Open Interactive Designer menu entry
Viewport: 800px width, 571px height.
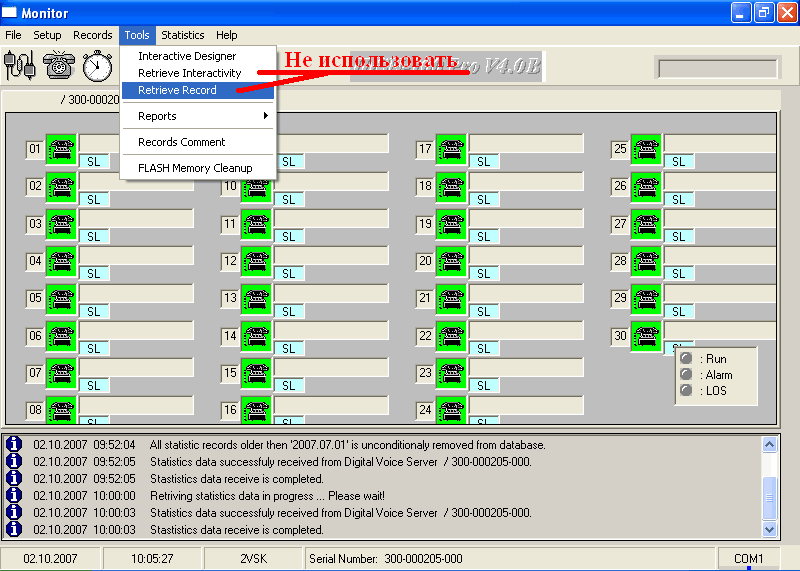[187, 56]
